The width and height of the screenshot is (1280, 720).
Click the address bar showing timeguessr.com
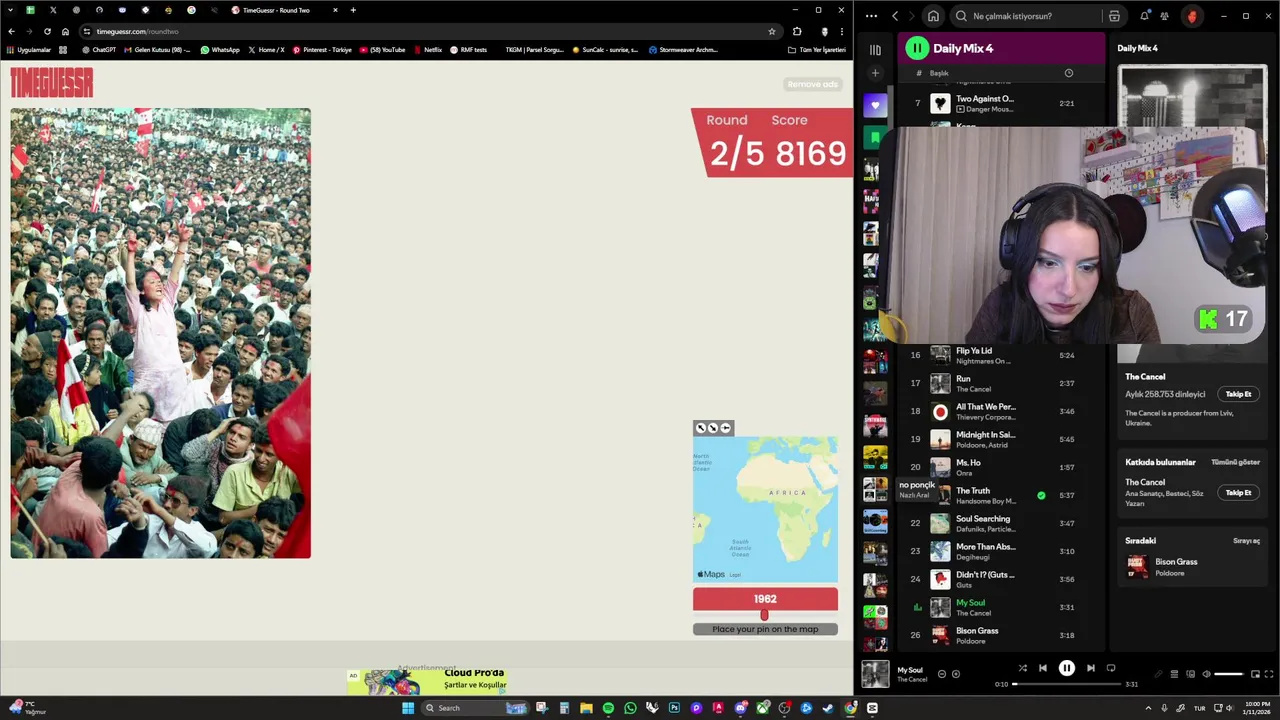(x=430, y=31)
